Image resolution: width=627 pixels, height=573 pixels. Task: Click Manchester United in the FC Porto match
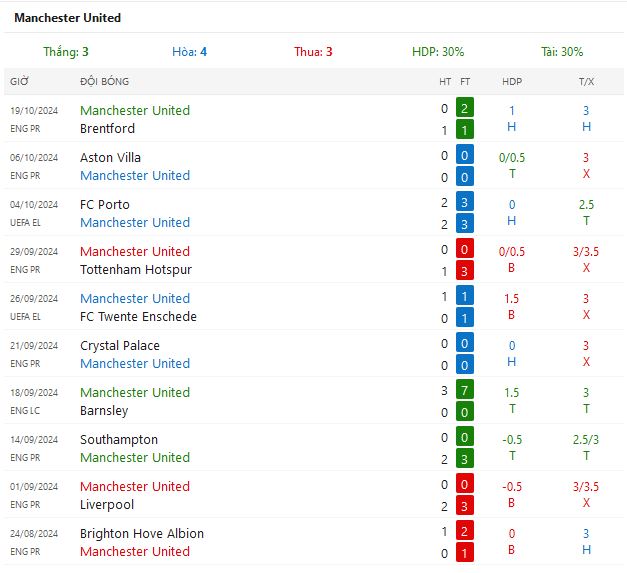[x=135, y=222]
